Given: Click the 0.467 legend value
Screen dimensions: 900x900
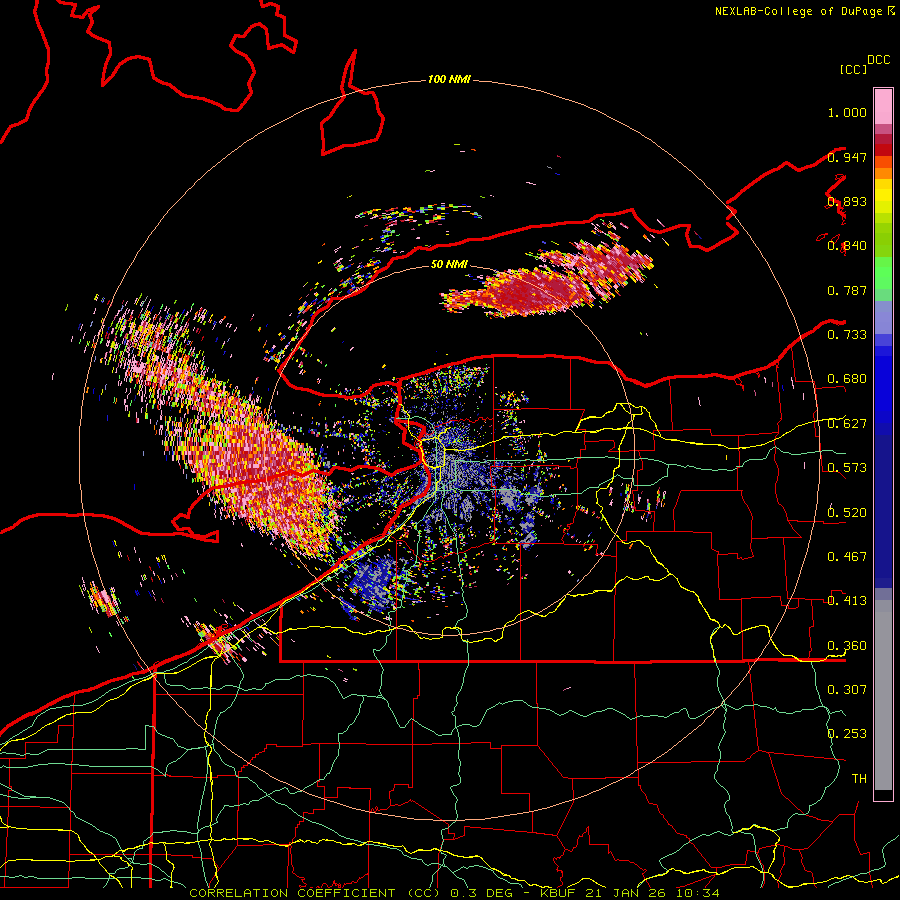Looking at the screenshot, I should [847, 557].
